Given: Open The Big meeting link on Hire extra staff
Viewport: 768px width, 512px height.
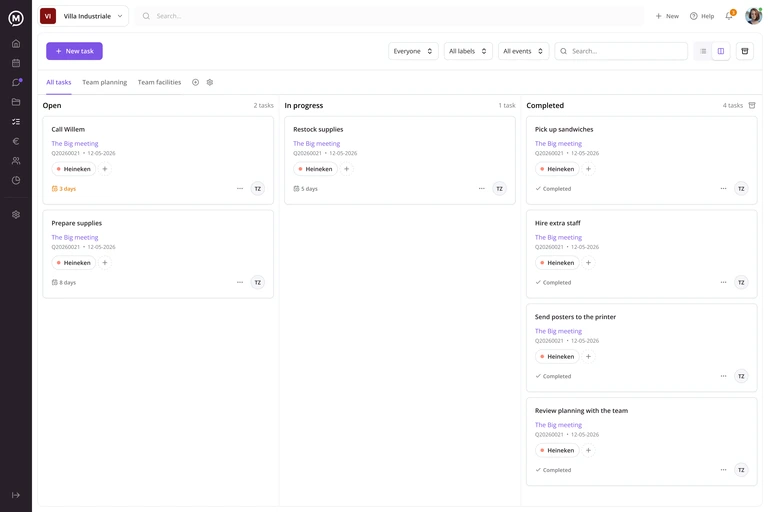Looking at the screenshot, I should tap(558, 237).
